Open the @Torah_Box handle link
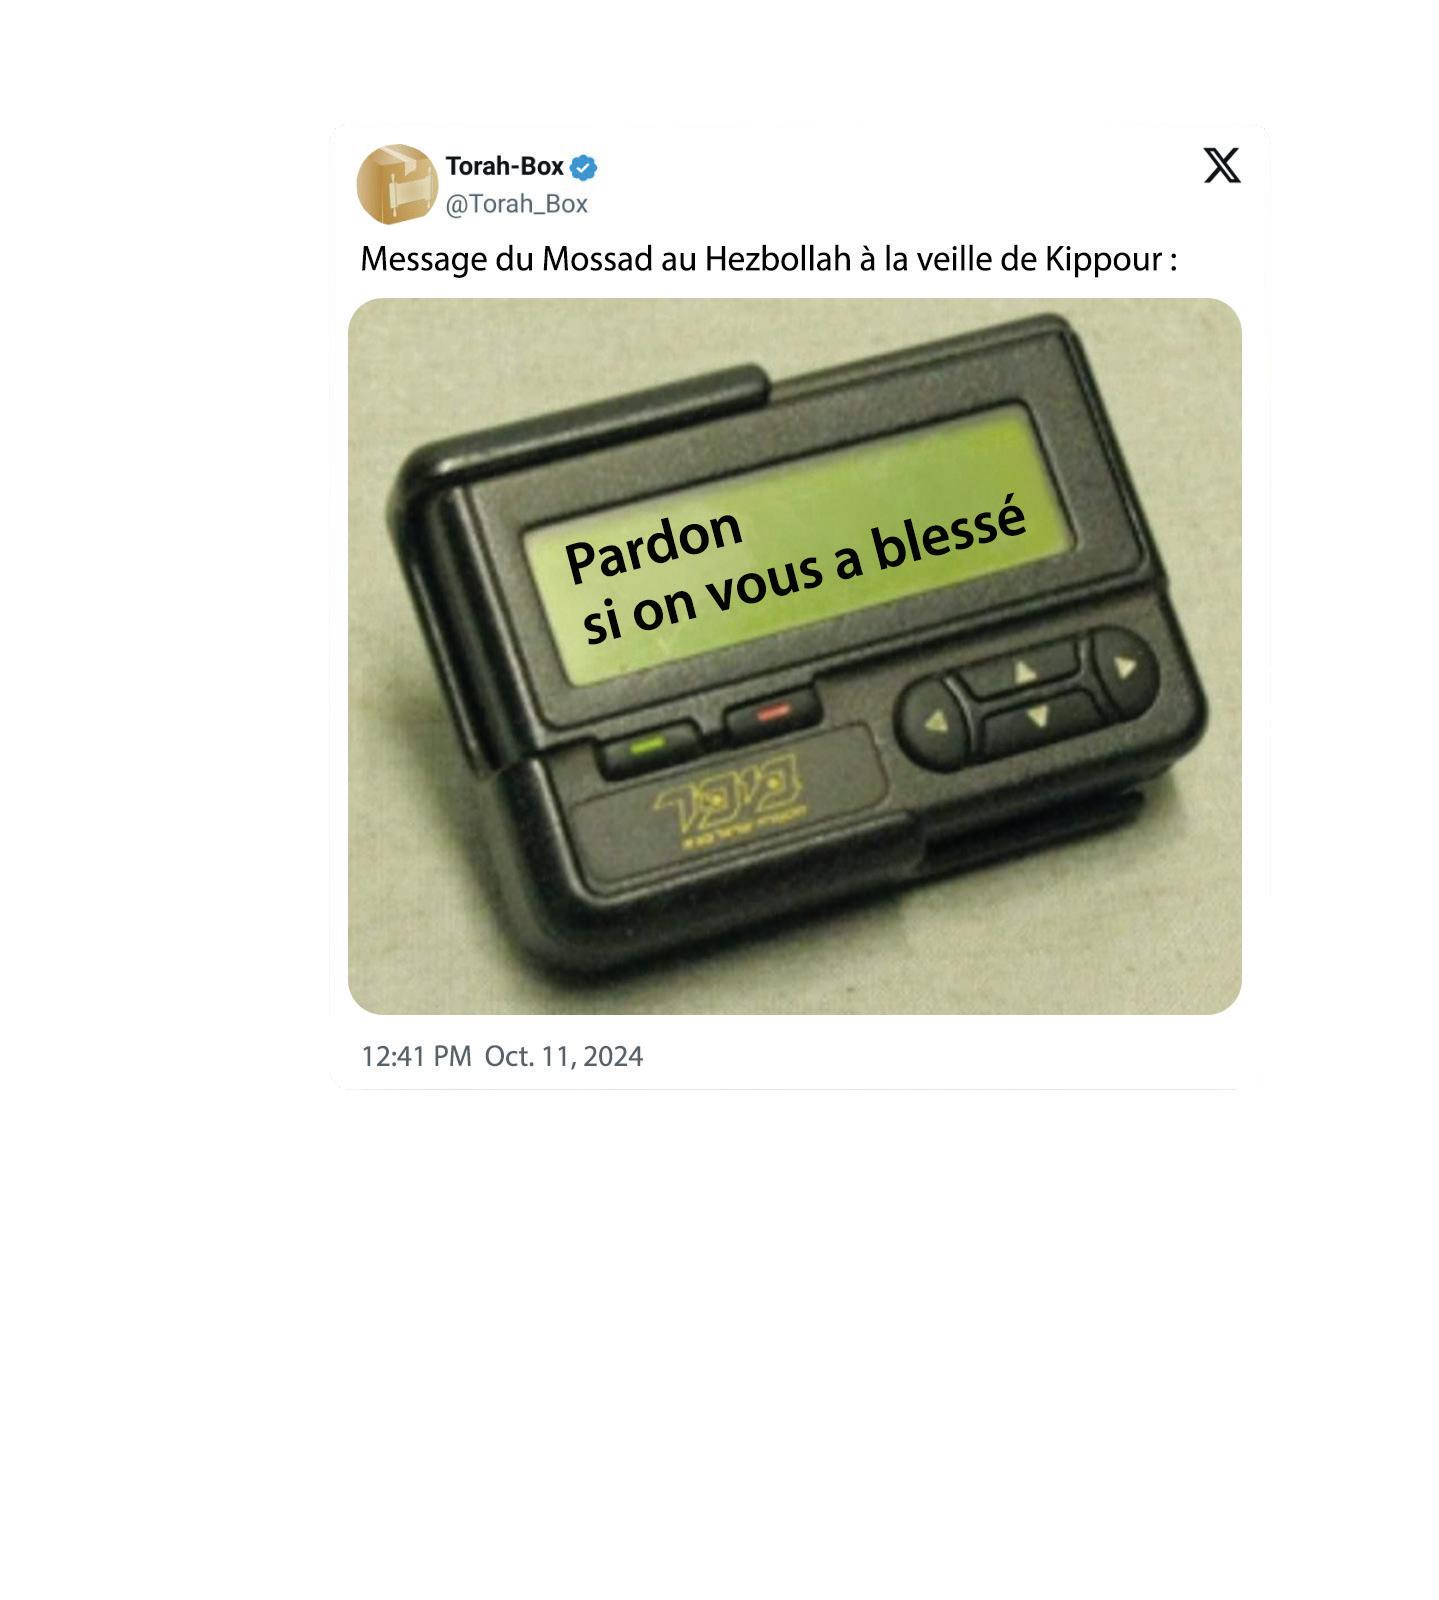Image resolution: width=1439 pixels, height=1600 pixels. coord(516,204)
